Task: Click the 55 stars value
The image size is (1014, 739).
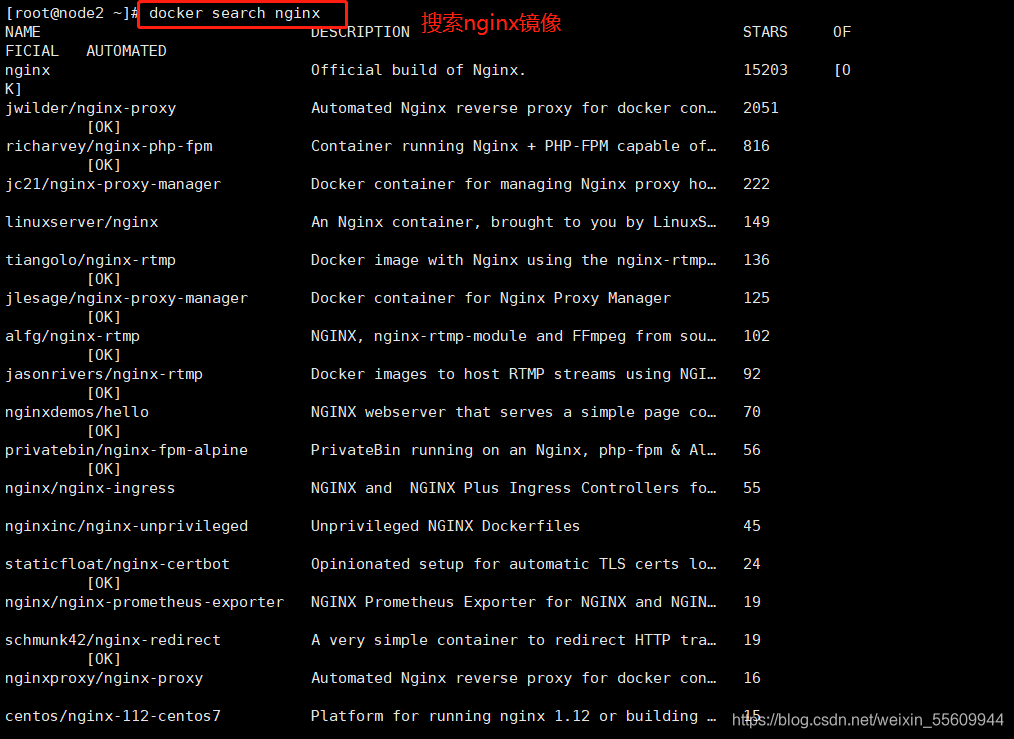Action: coord(752,488)
